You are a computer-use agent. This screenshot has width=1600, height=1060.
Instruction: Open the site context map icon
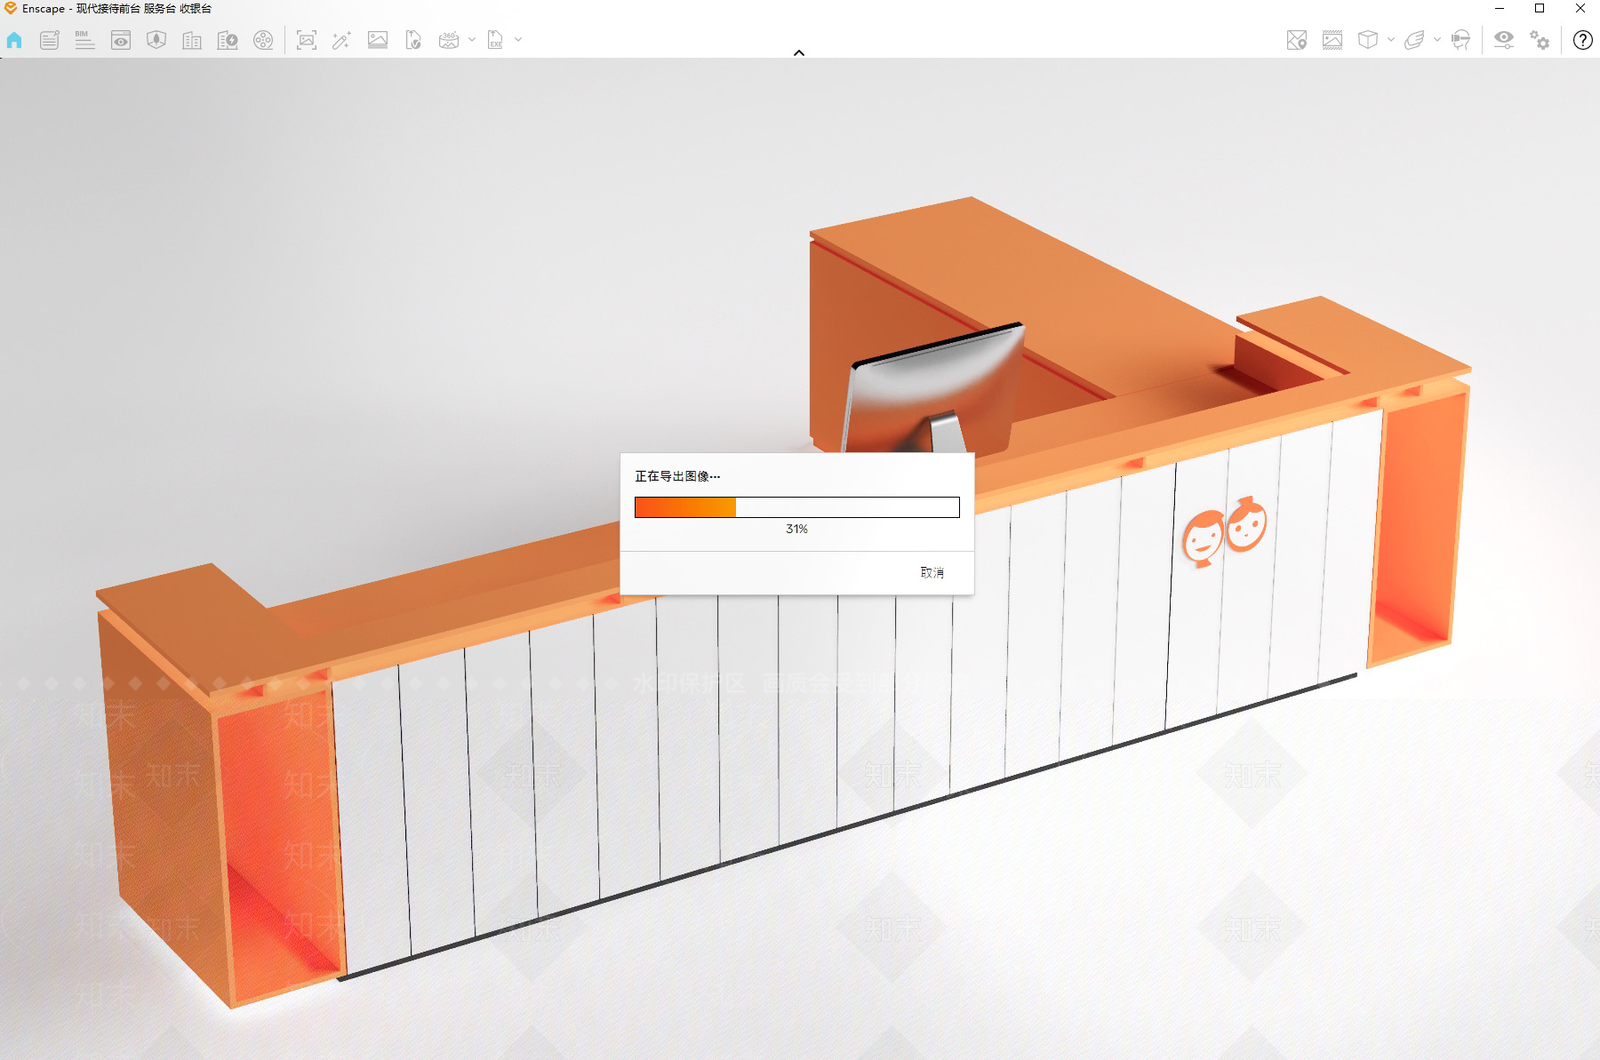click(x=156, y=40)
